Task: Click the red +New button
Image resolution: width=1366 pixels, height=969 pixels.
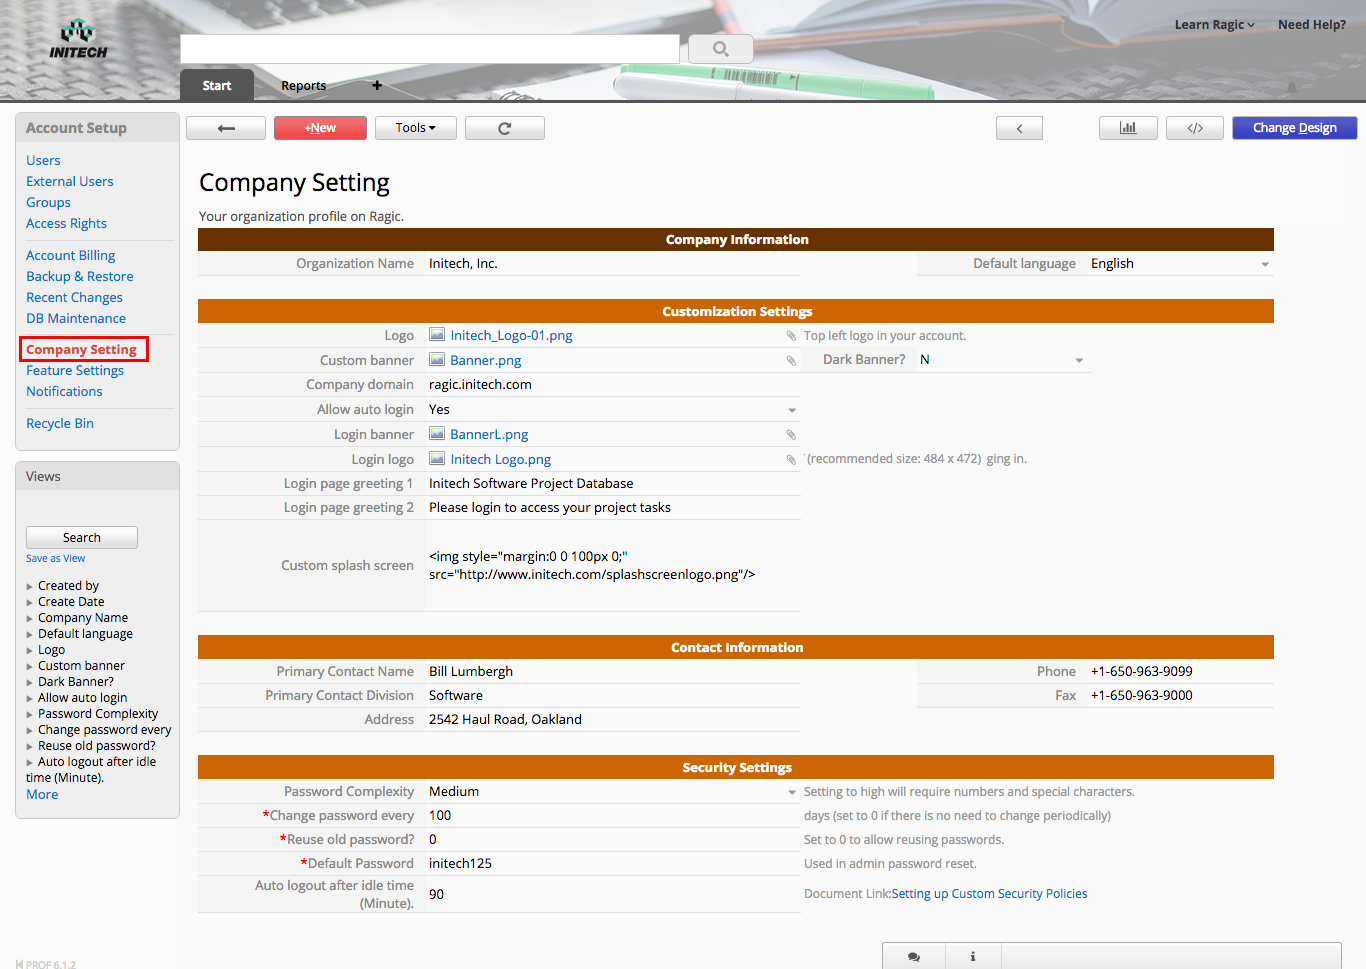Action: pyautogui.click(x=320, y=128)
